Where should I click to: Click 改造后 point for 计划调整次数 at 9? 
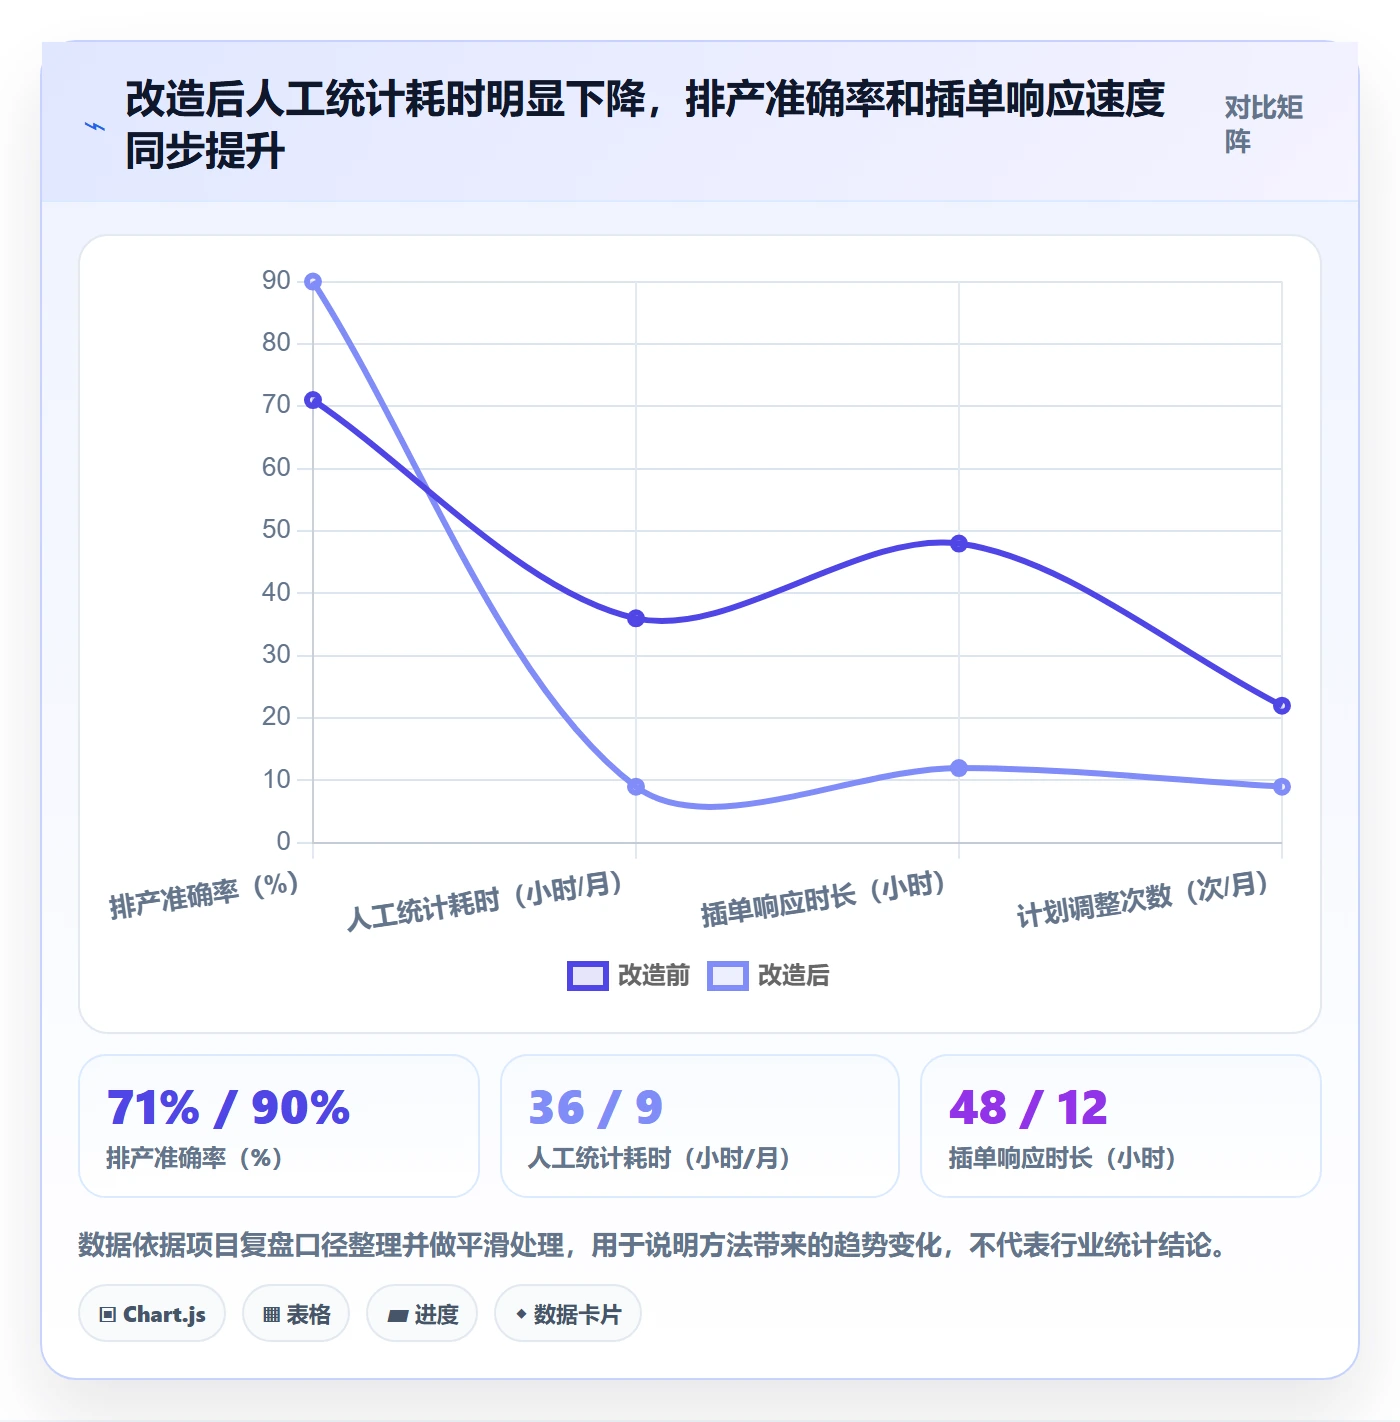pos(1282,787)
